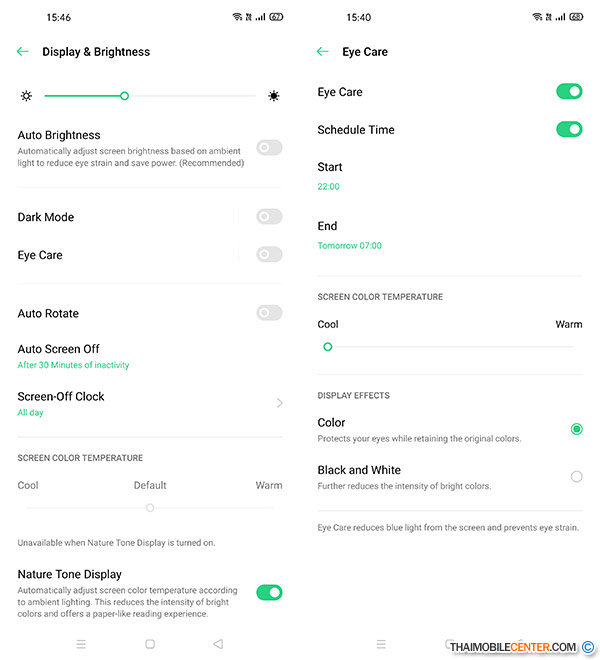Tap right phone's recent apps menu icon
Screen dimensions: 600x660
(x=381, y=644)
